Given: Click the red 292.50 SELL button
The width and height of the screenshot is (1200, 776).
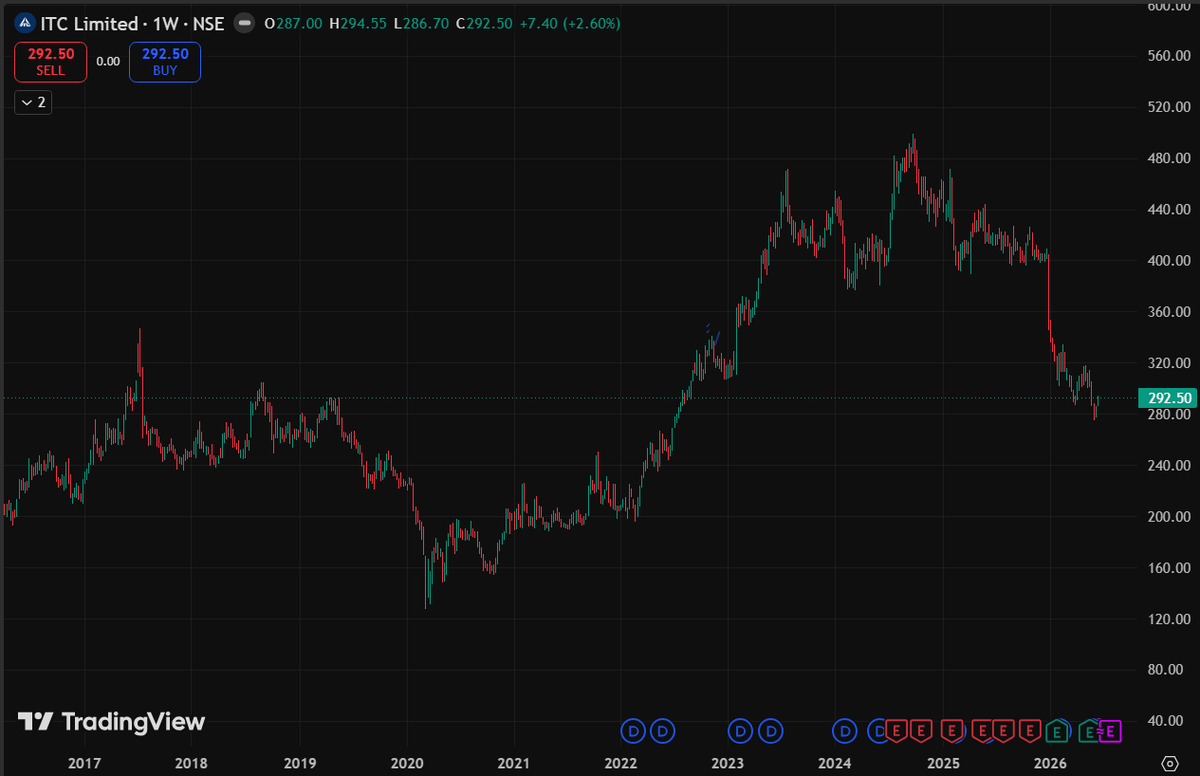Looking at the screenshot, I should pos(50,62).
